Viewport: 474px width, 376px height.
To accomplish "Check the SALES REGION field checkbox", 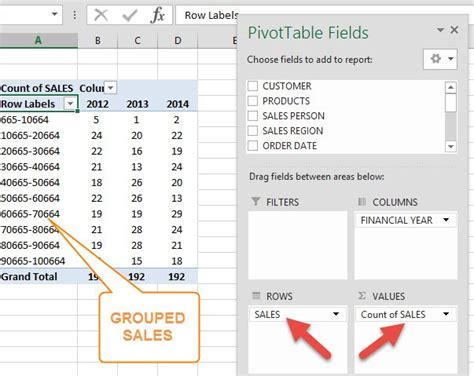I will point(253,131).
